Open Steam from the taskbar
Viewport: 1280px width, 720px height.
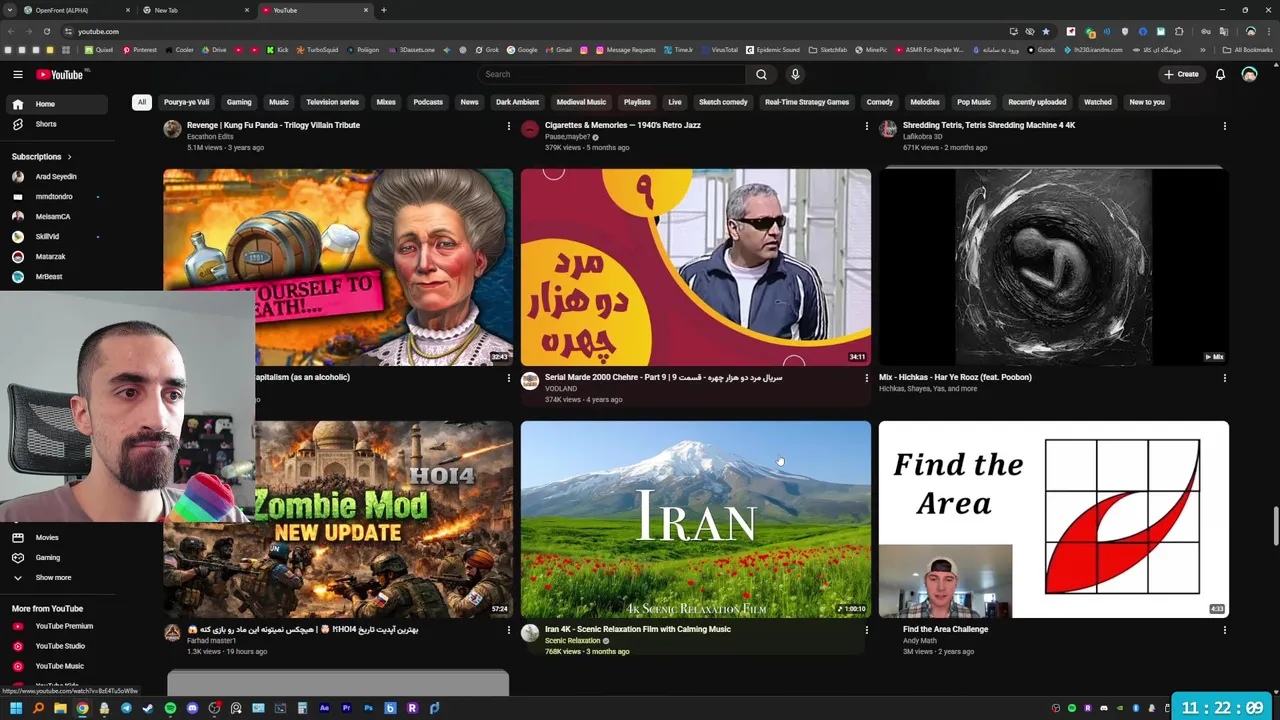[148, 708]
